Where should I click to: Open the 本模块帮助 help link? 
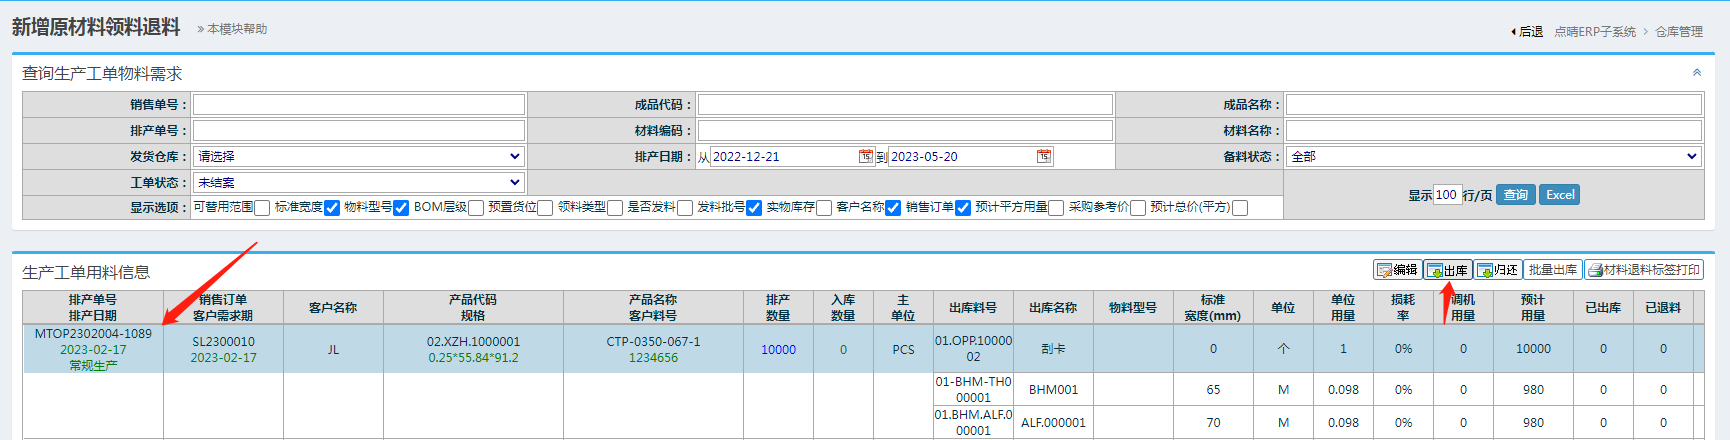[x=237, y=29]
